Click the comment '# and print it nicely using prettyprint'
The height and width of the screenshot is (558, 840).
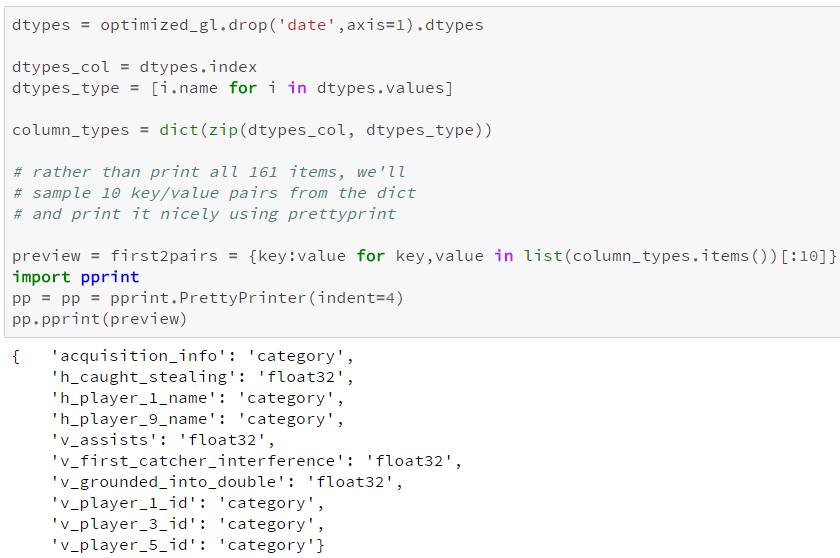(x=204, y=214)
